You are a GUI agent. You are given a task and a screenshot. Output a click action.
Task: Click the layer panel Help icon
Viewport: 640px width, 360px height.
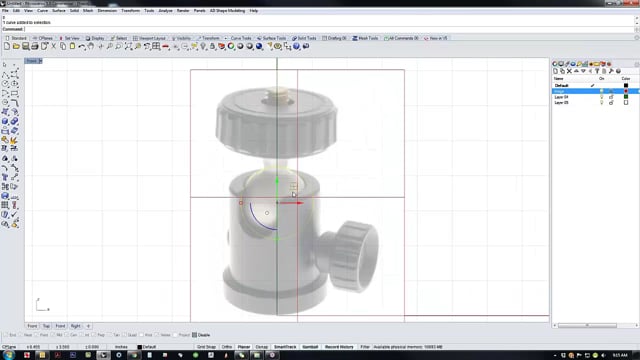click(x=618, y=71)
